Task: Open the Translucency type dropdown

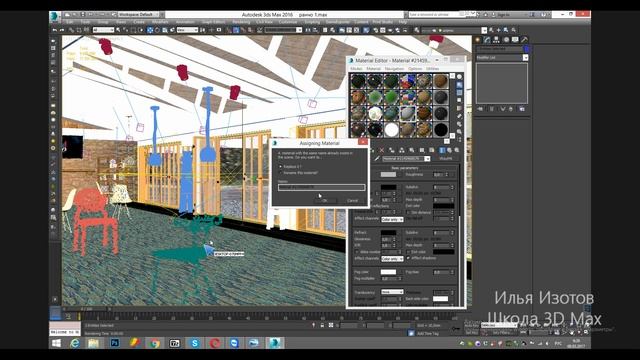Action: point(392,292)
